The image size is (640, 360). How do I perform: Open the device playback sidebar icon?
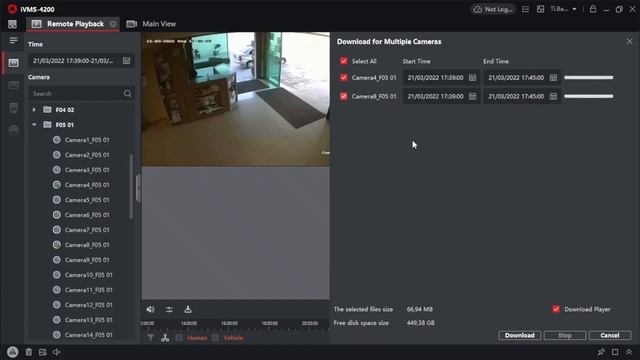(13, 108)
